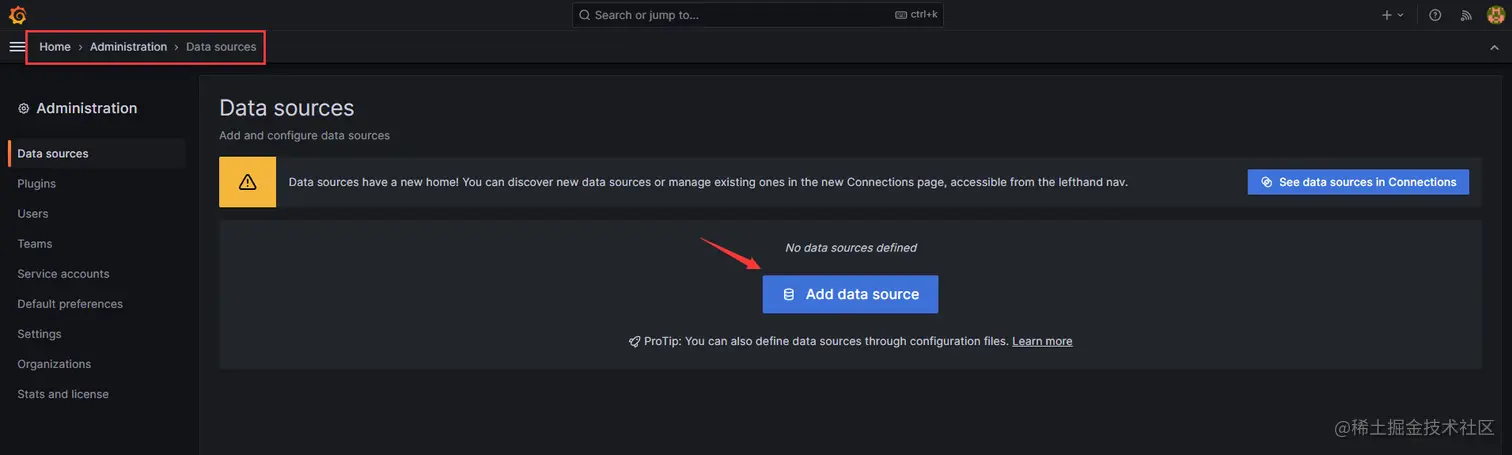
Task: Open the Users sidebar item
Action: (x=33, y=214)
